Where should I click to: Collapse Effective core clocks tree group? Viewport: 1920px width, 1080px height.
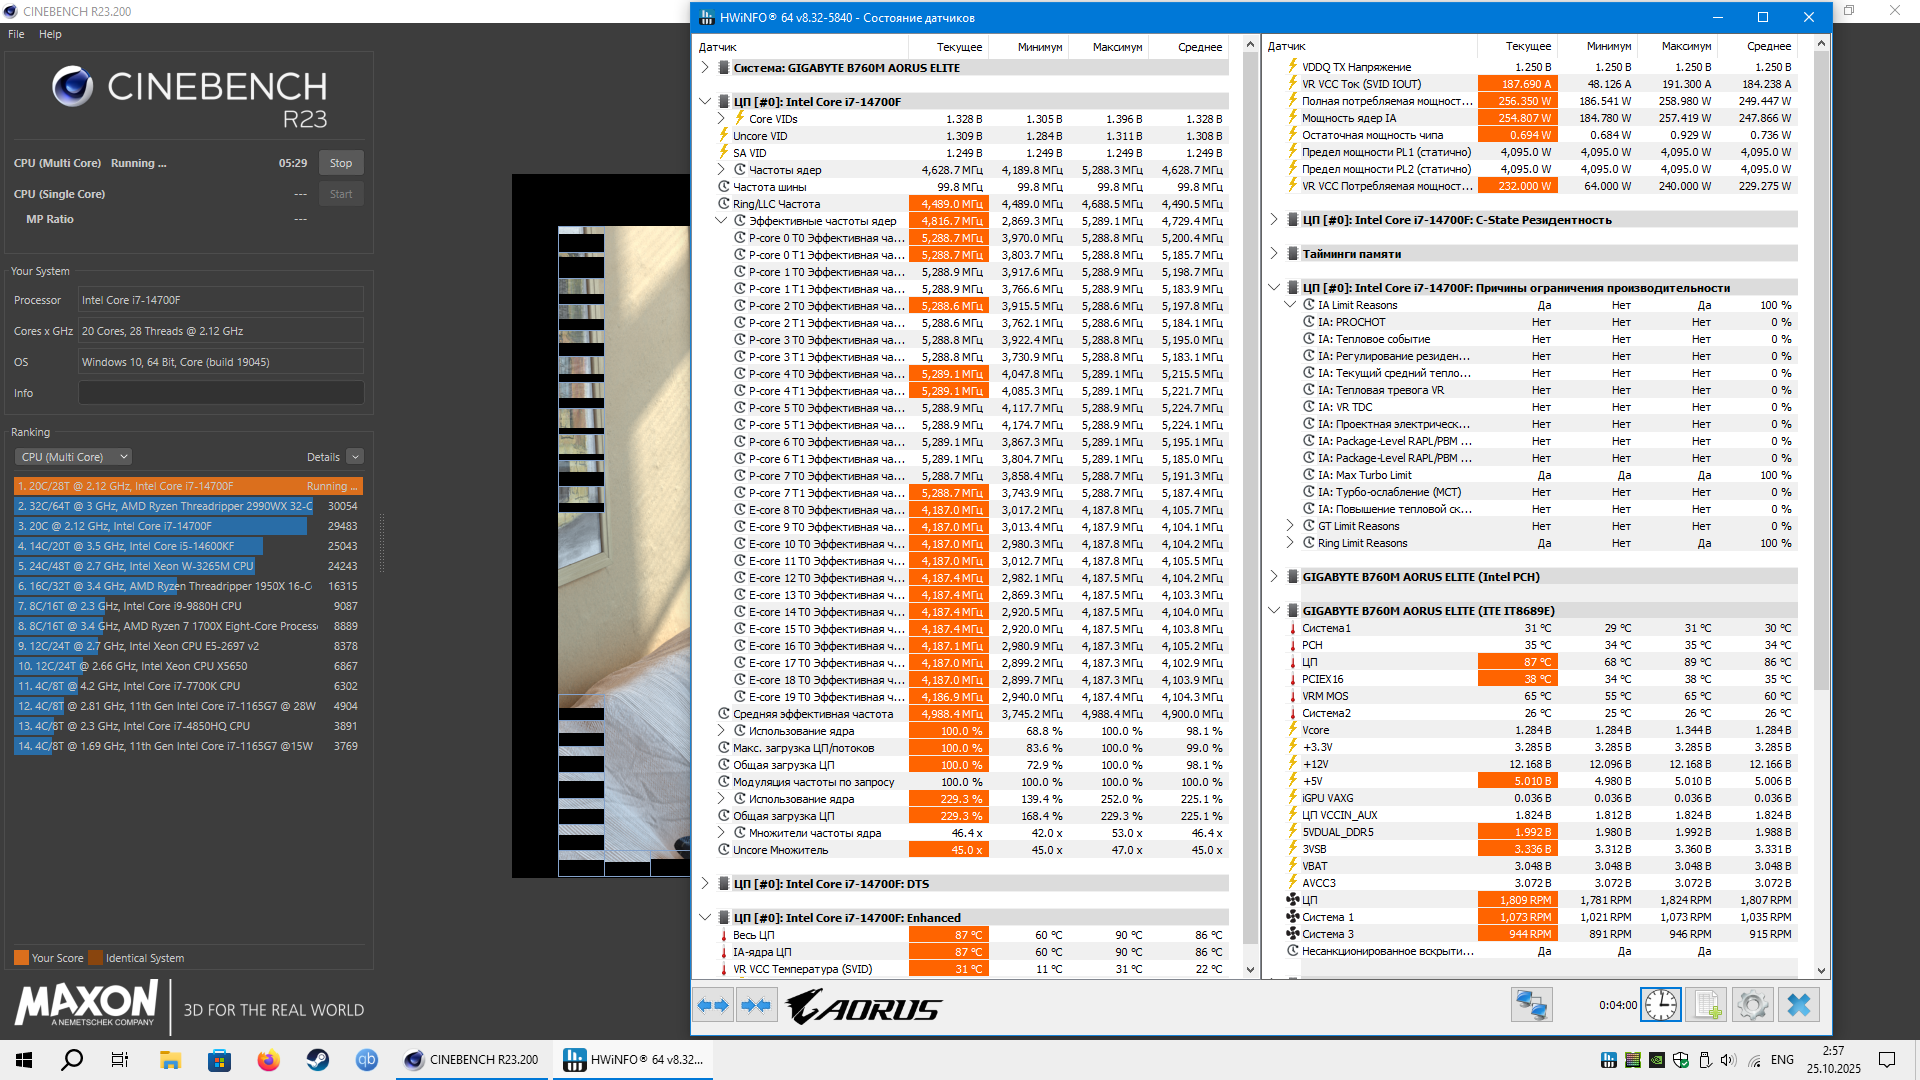coord(721,221)
